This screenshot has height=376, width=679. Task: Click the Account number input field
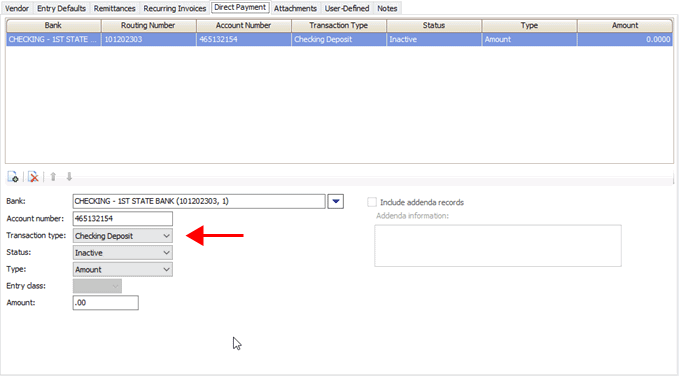123,219
